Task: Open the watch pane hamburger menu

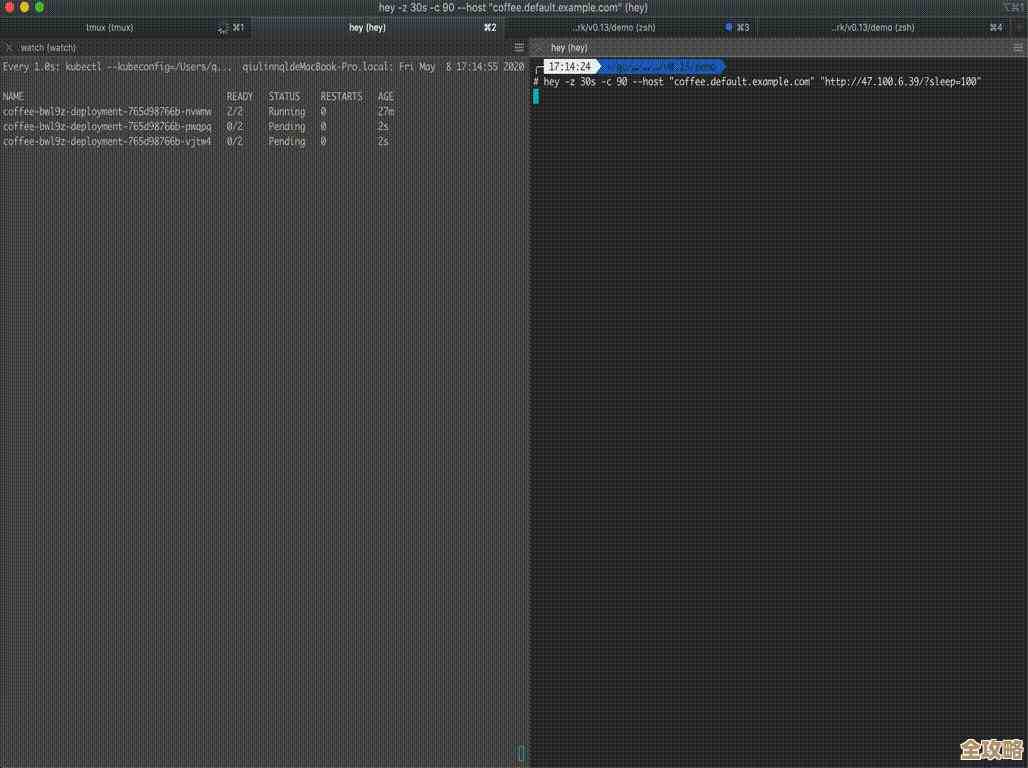Action: click(519, 47)
